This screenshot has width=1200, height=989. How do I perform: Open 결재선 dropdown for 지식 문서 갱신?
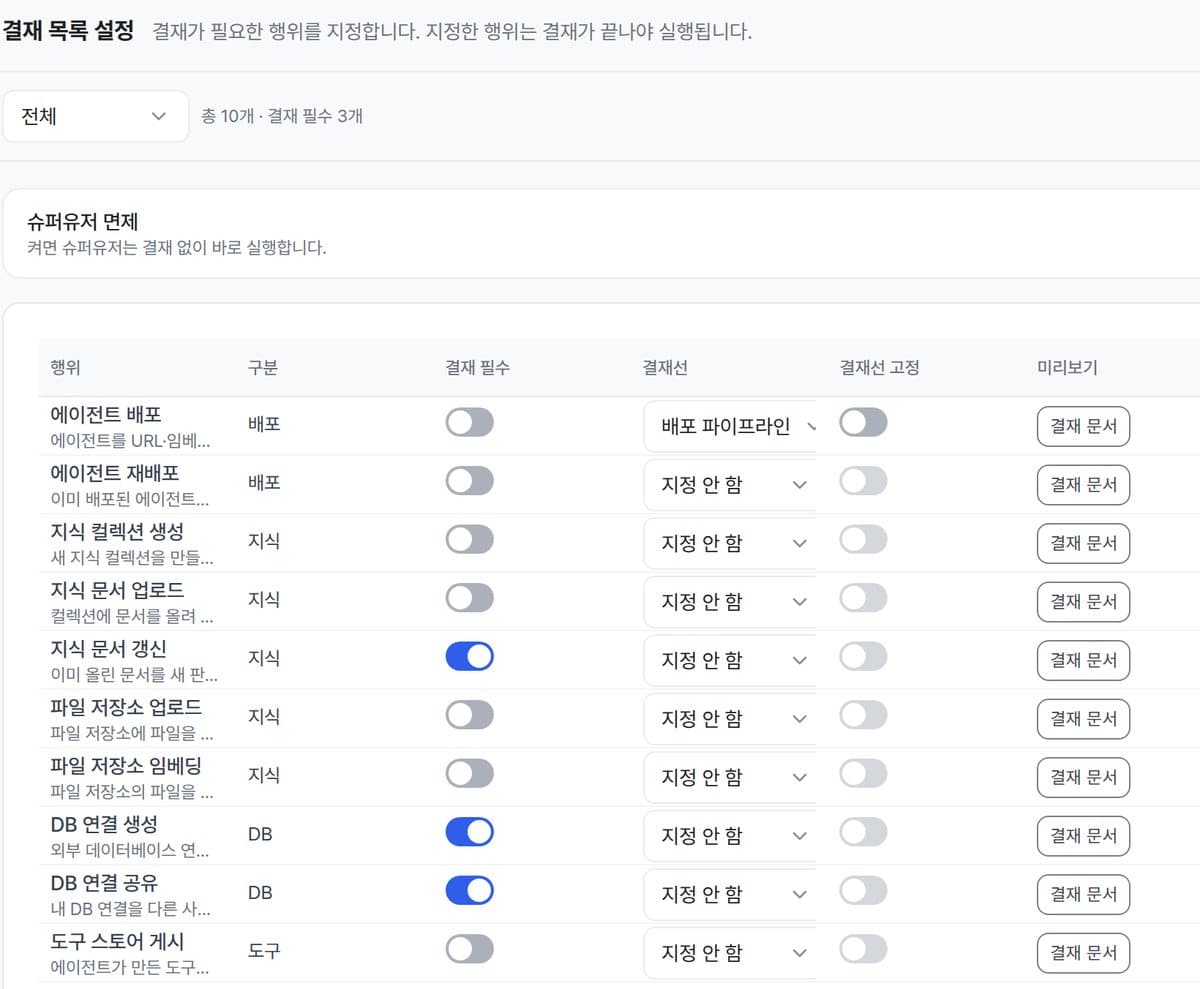(731, 660)
